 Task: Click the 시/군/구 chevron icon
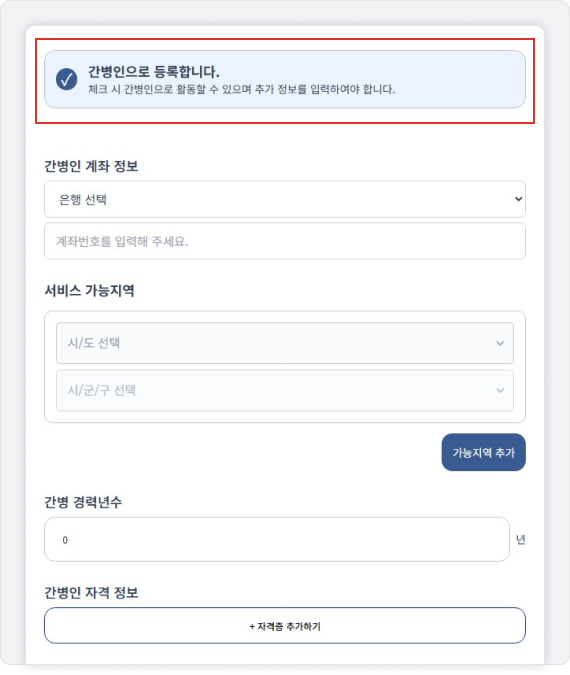[500, 390]
